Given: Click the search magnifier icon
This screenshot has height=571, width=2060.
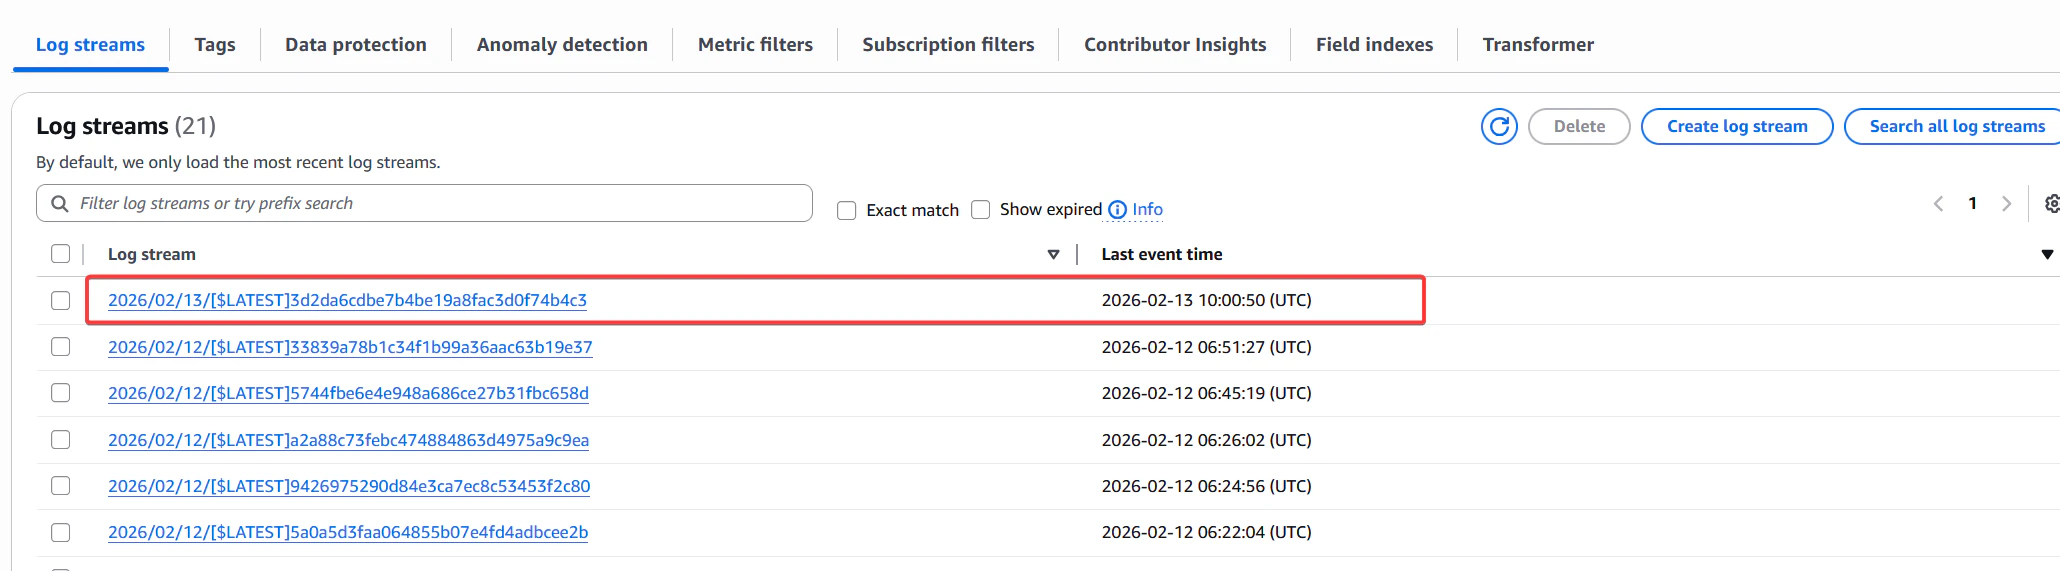Looking at the screenshot, I should pyautogui.click(x=60, y=204).
